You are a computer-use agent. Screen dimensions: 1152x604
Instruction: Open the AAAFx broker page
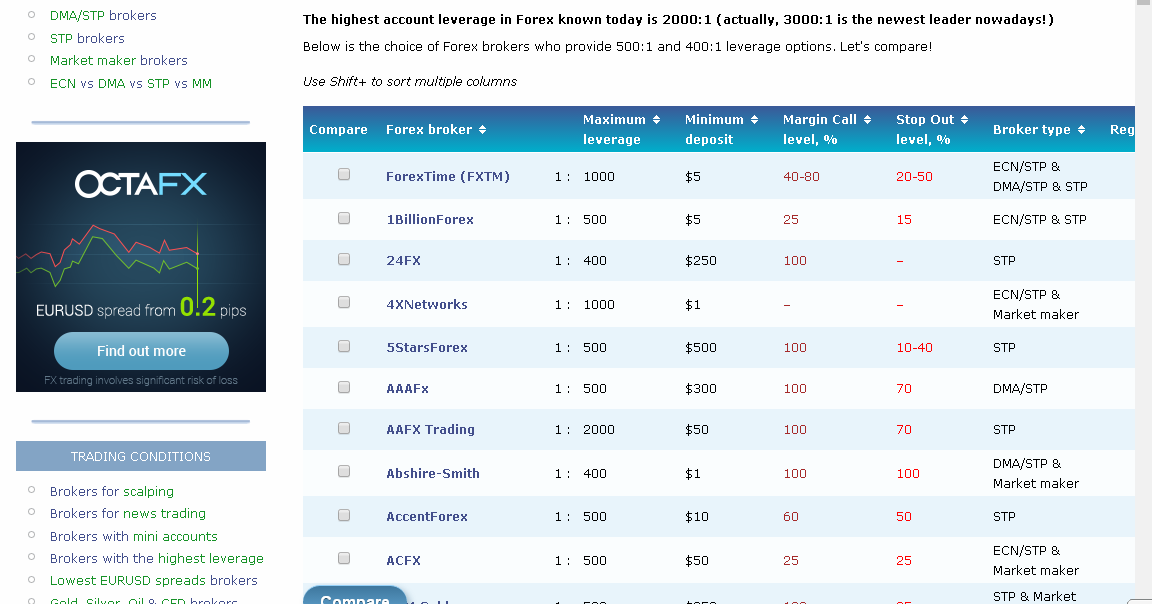click(x=407, y=389)
